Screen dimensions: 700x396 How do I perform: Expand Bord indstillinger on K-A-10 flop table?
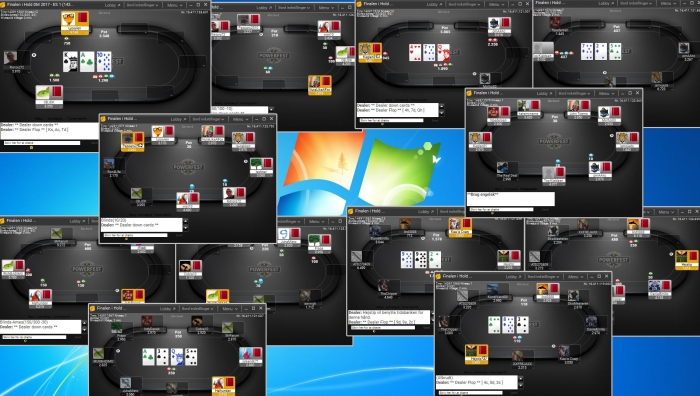click(143, 5)
